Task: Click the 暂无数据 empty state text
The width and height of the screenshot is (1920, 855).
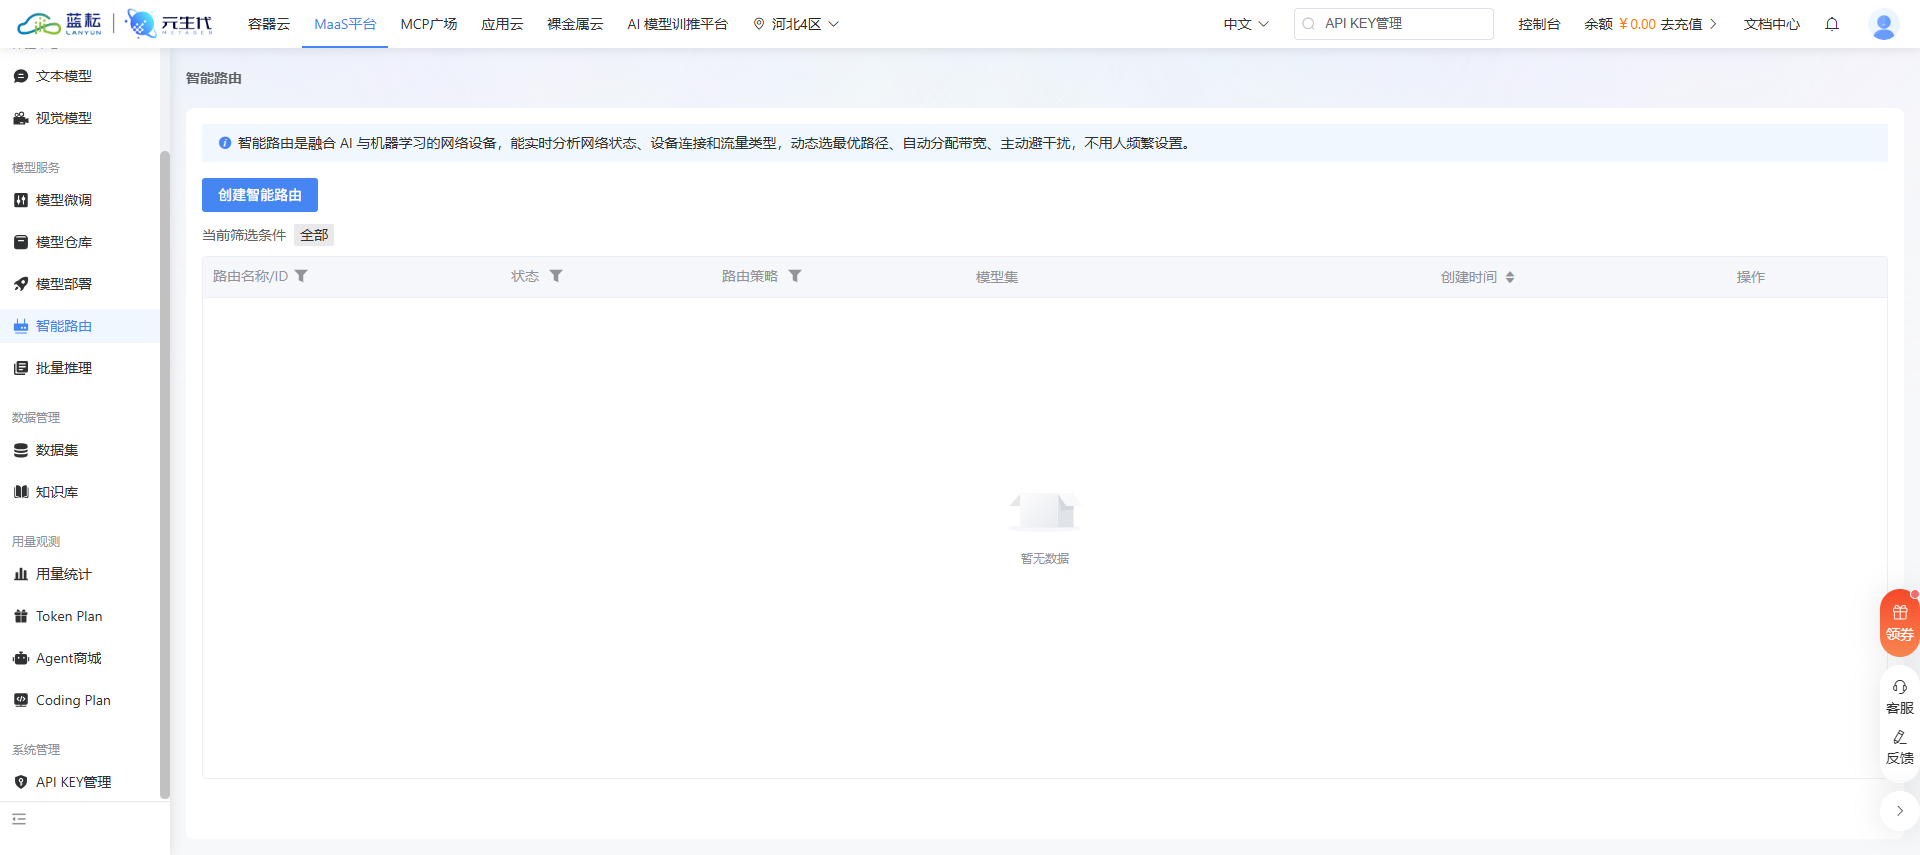Action: tap(1045, 558)
